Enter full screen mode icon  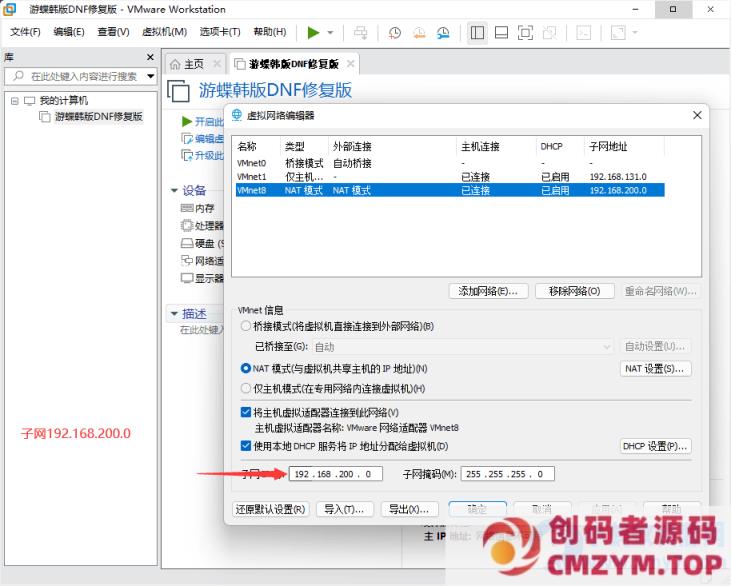pyautogui.click(x=525, y=33)
